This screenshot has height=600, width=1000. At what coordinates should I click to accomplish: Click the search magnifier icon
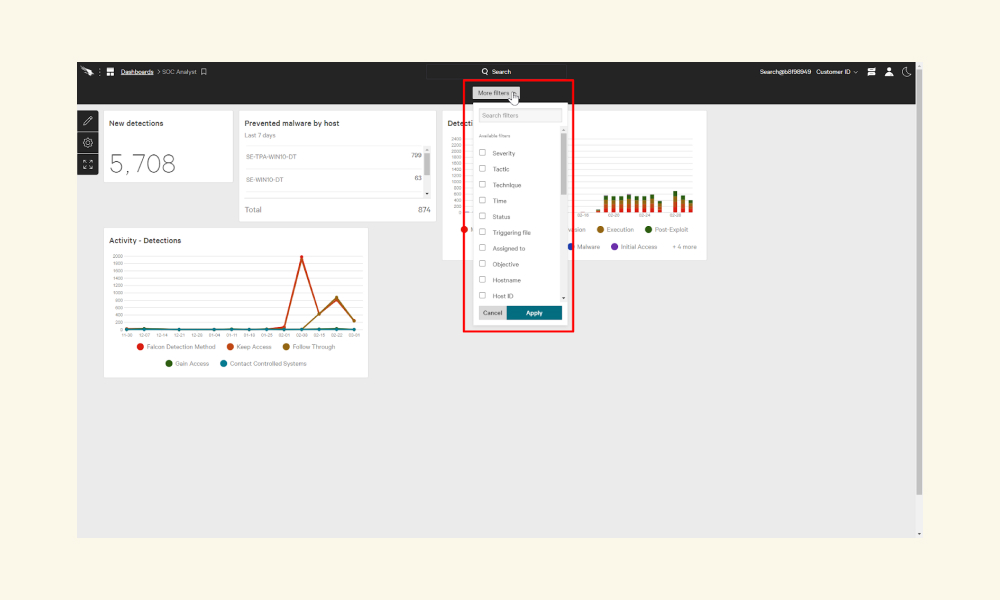tap(485, 71)
